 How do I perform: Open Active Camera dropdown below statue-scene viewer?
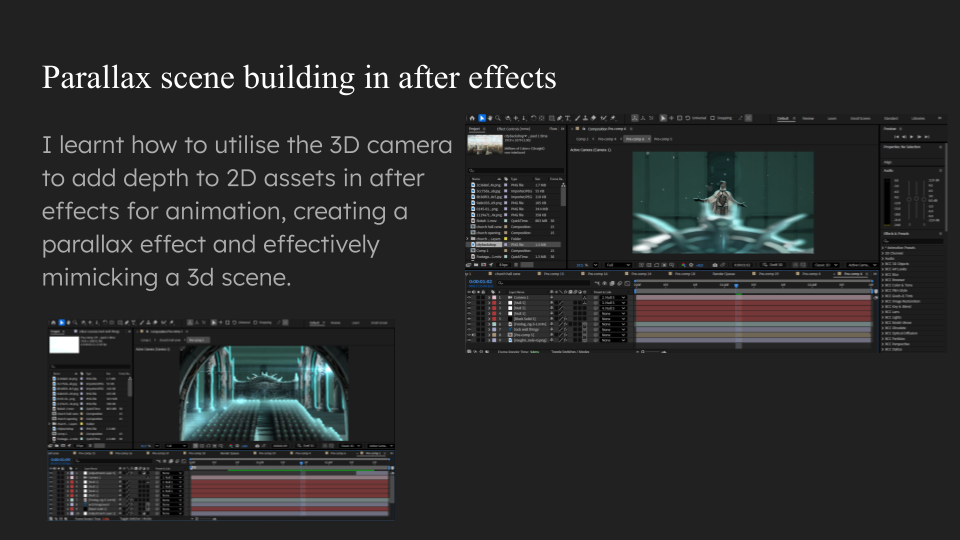862,265
